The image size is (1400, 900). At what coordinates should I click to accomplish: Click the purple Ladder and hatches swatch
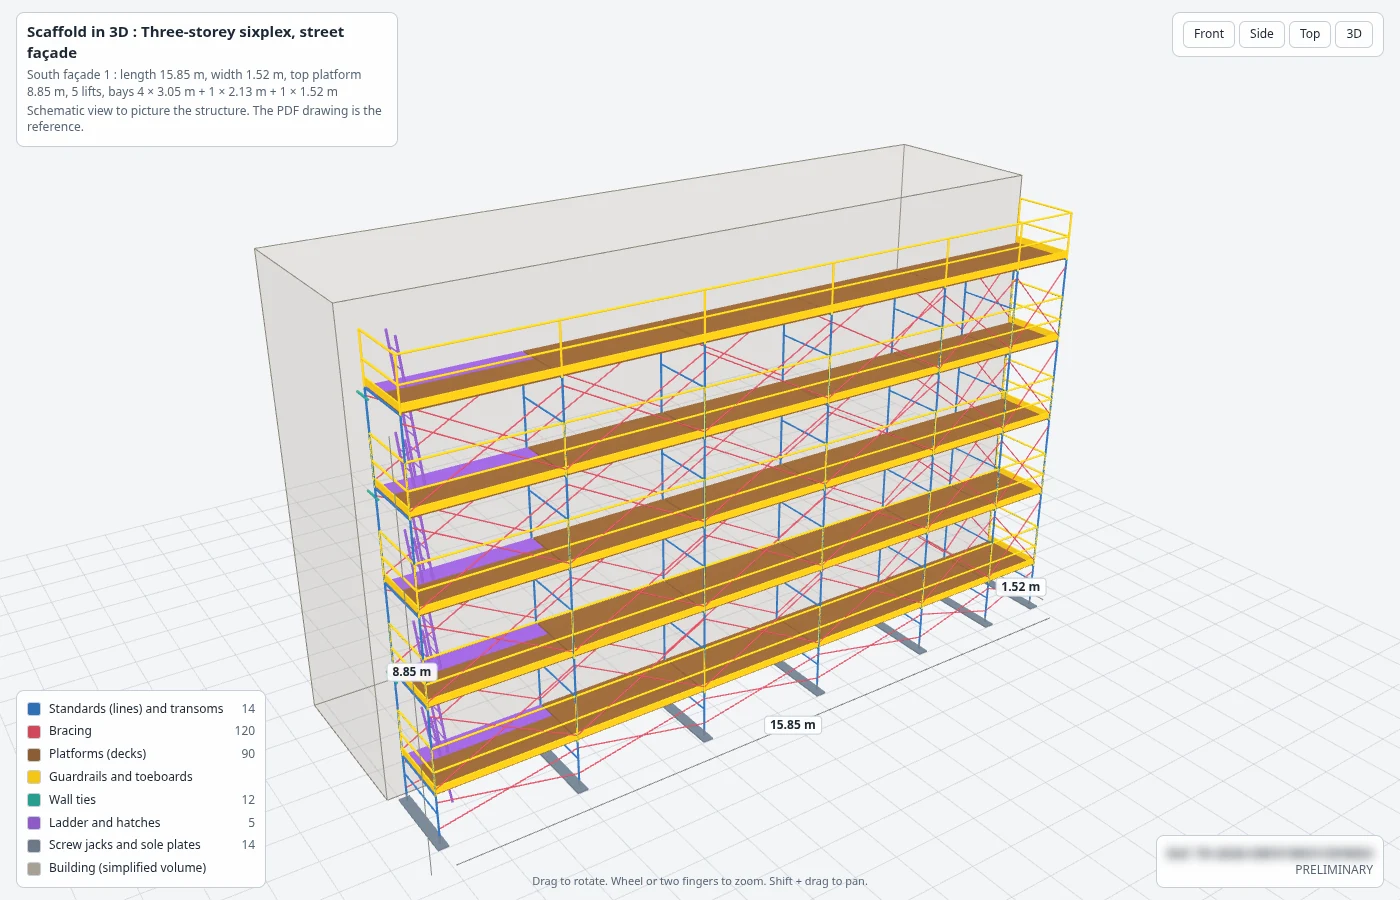pos(34,823)
